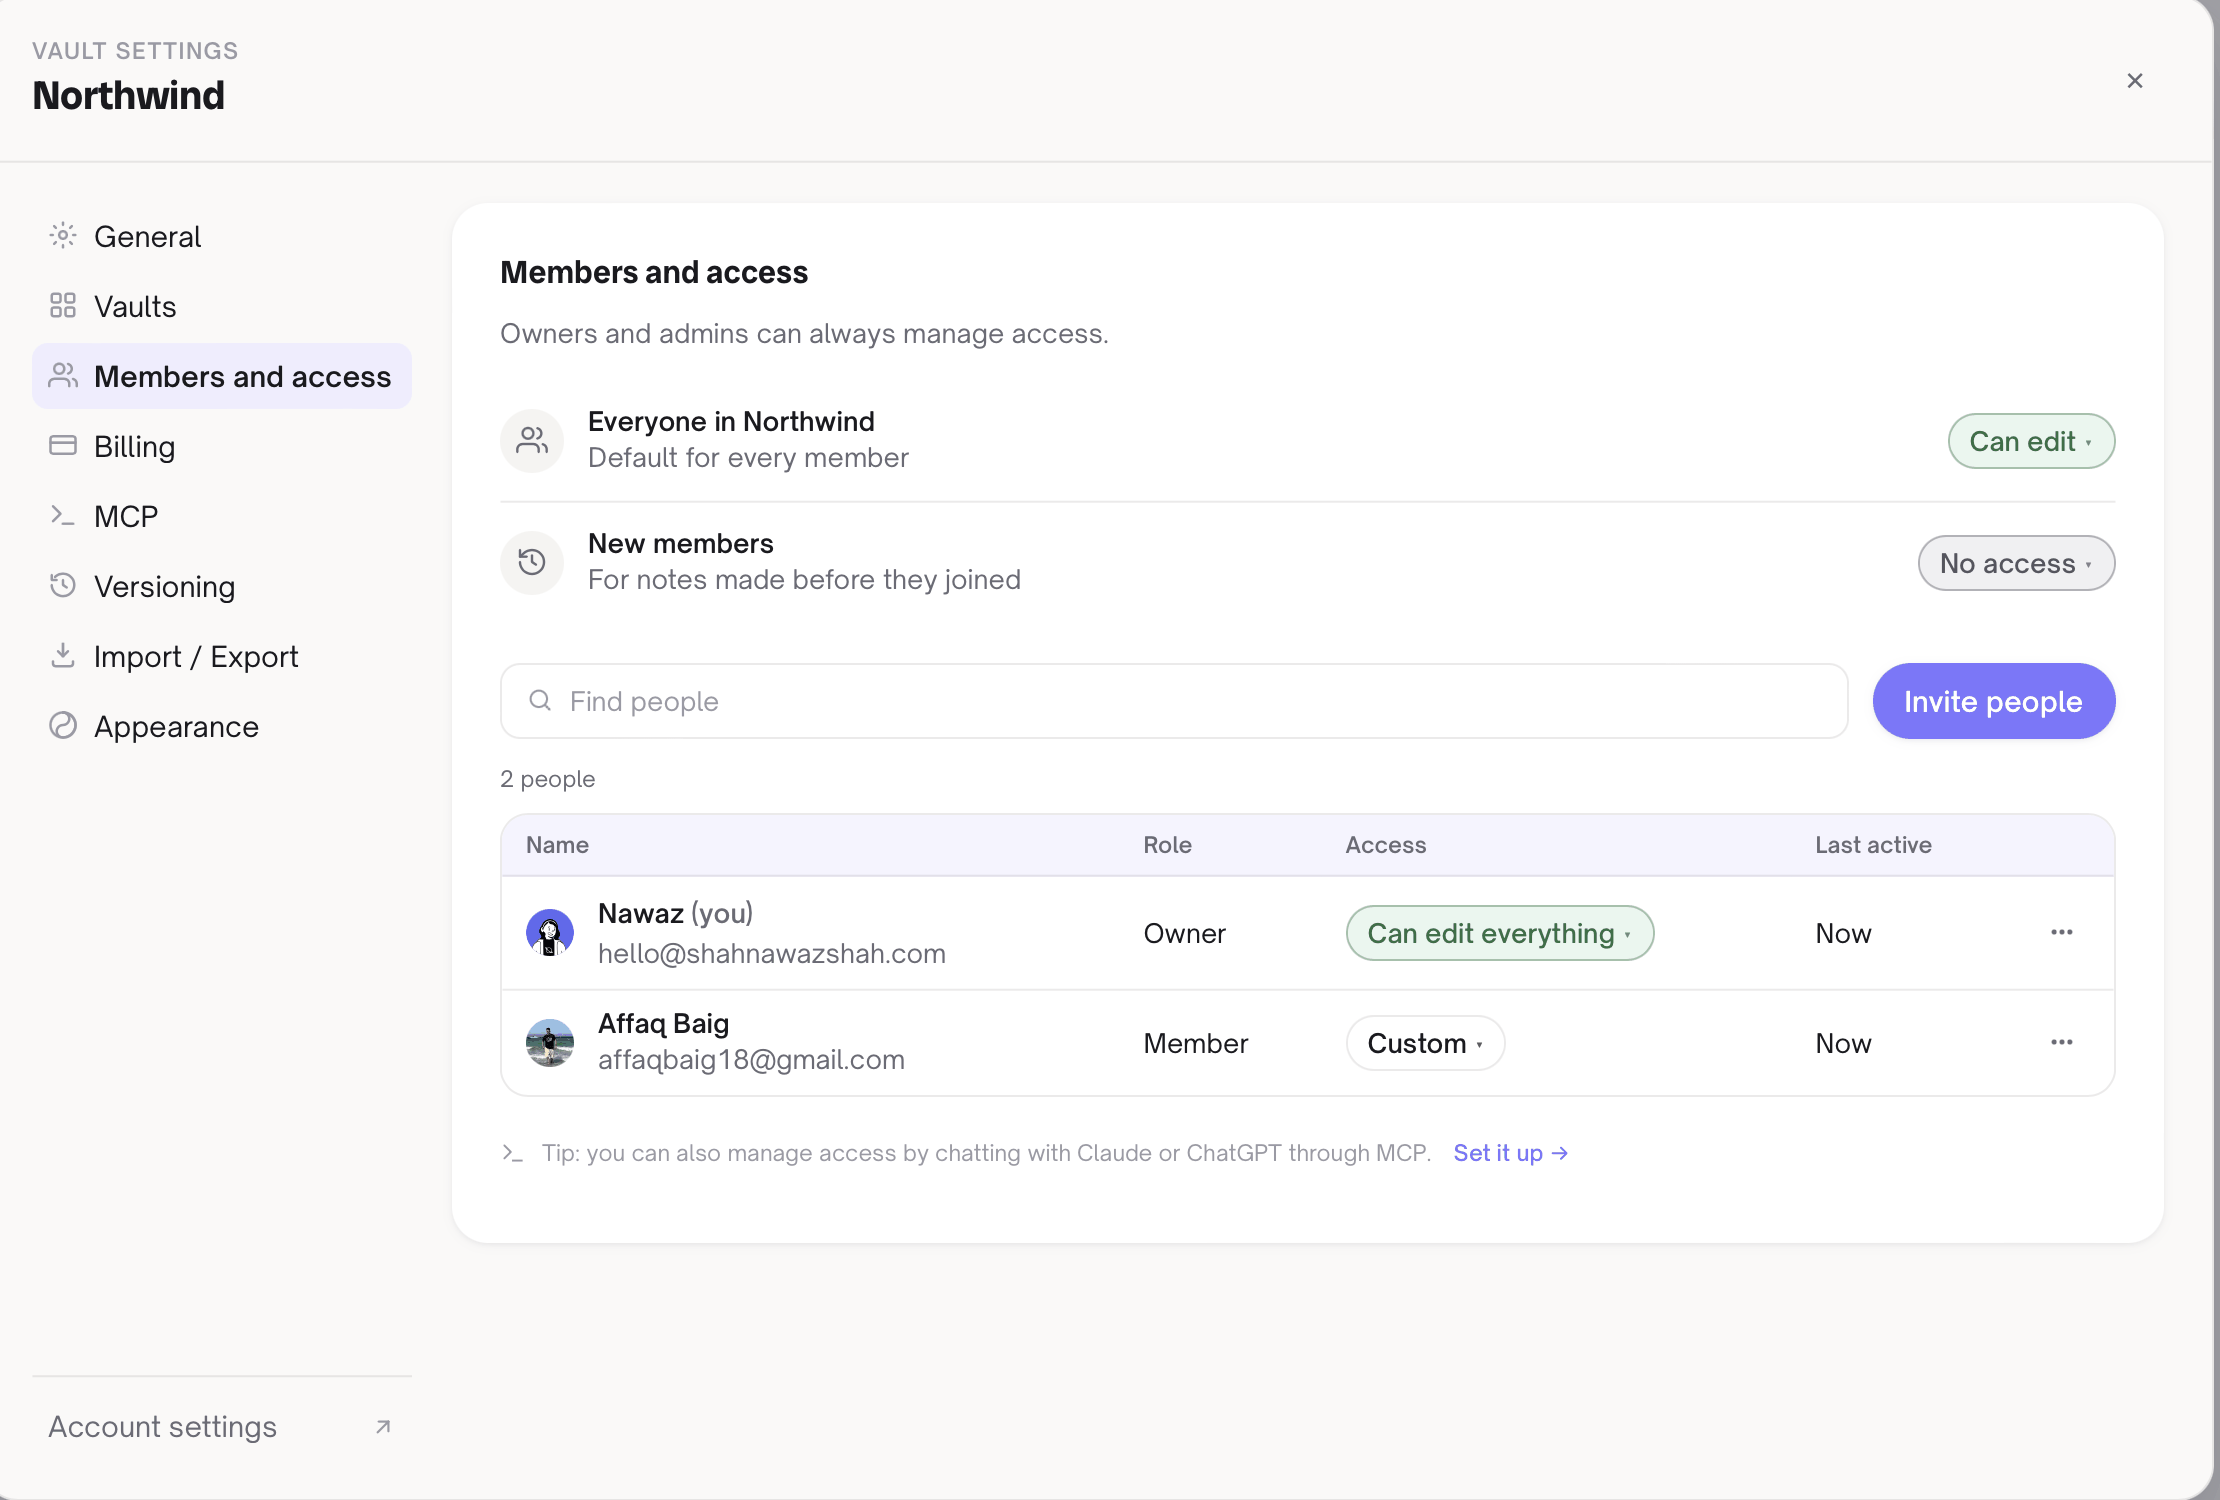Screen dimensions: 2220x1500
Task: Click the Versioning history icon in sidebar
Action: (63, 586)
